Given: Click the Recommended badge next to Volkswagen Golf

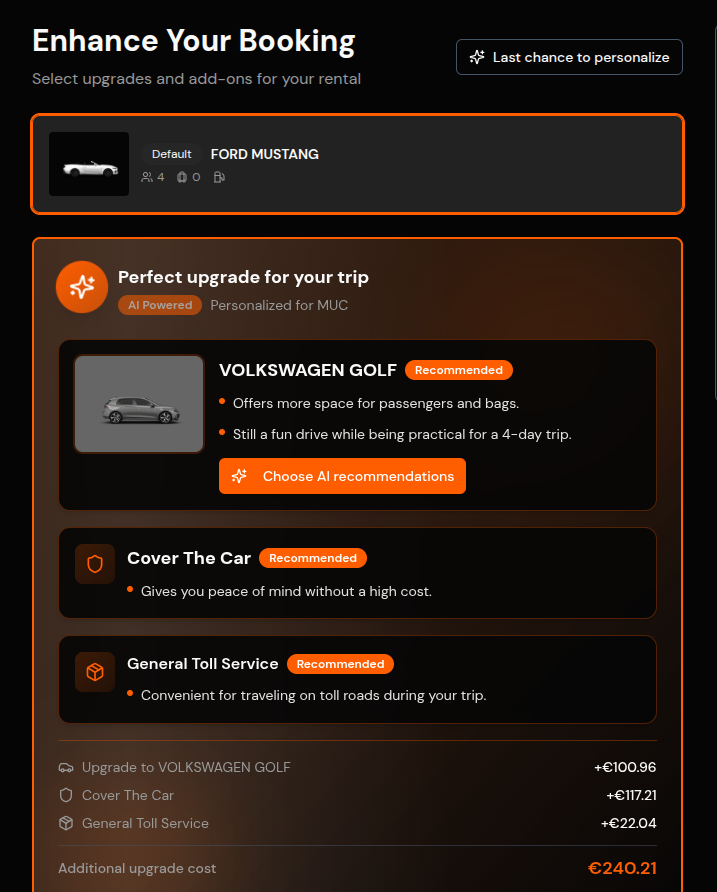Looking at the screenshot, I should (x=459, y=370).
